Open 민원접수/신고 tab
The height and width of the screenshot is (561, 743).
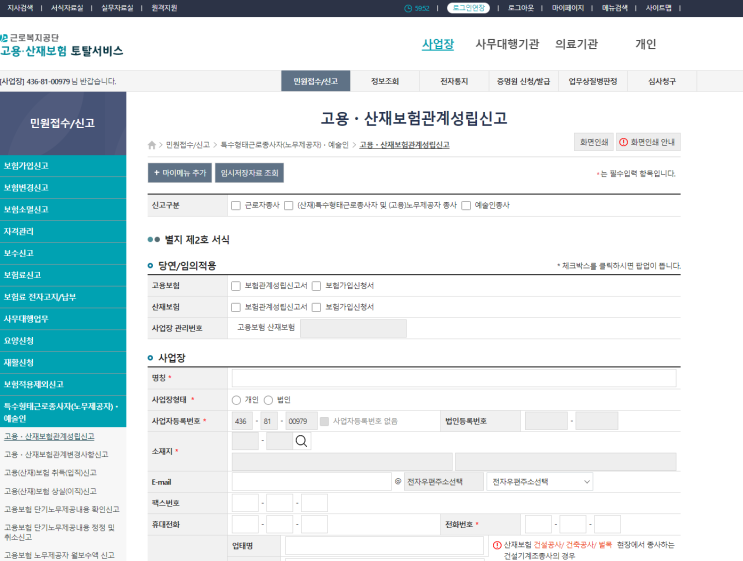[316, 81]
